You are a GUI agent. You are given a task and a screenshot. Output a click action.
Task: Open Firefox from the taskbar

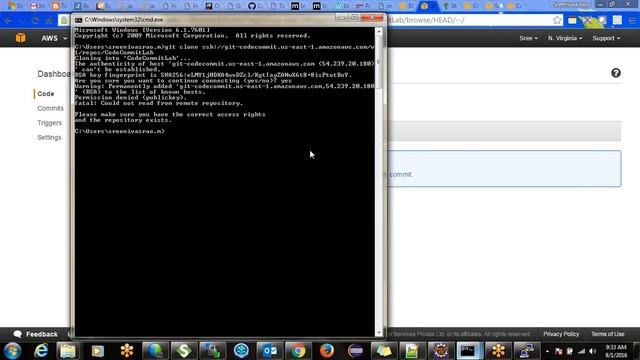point(327,351)
